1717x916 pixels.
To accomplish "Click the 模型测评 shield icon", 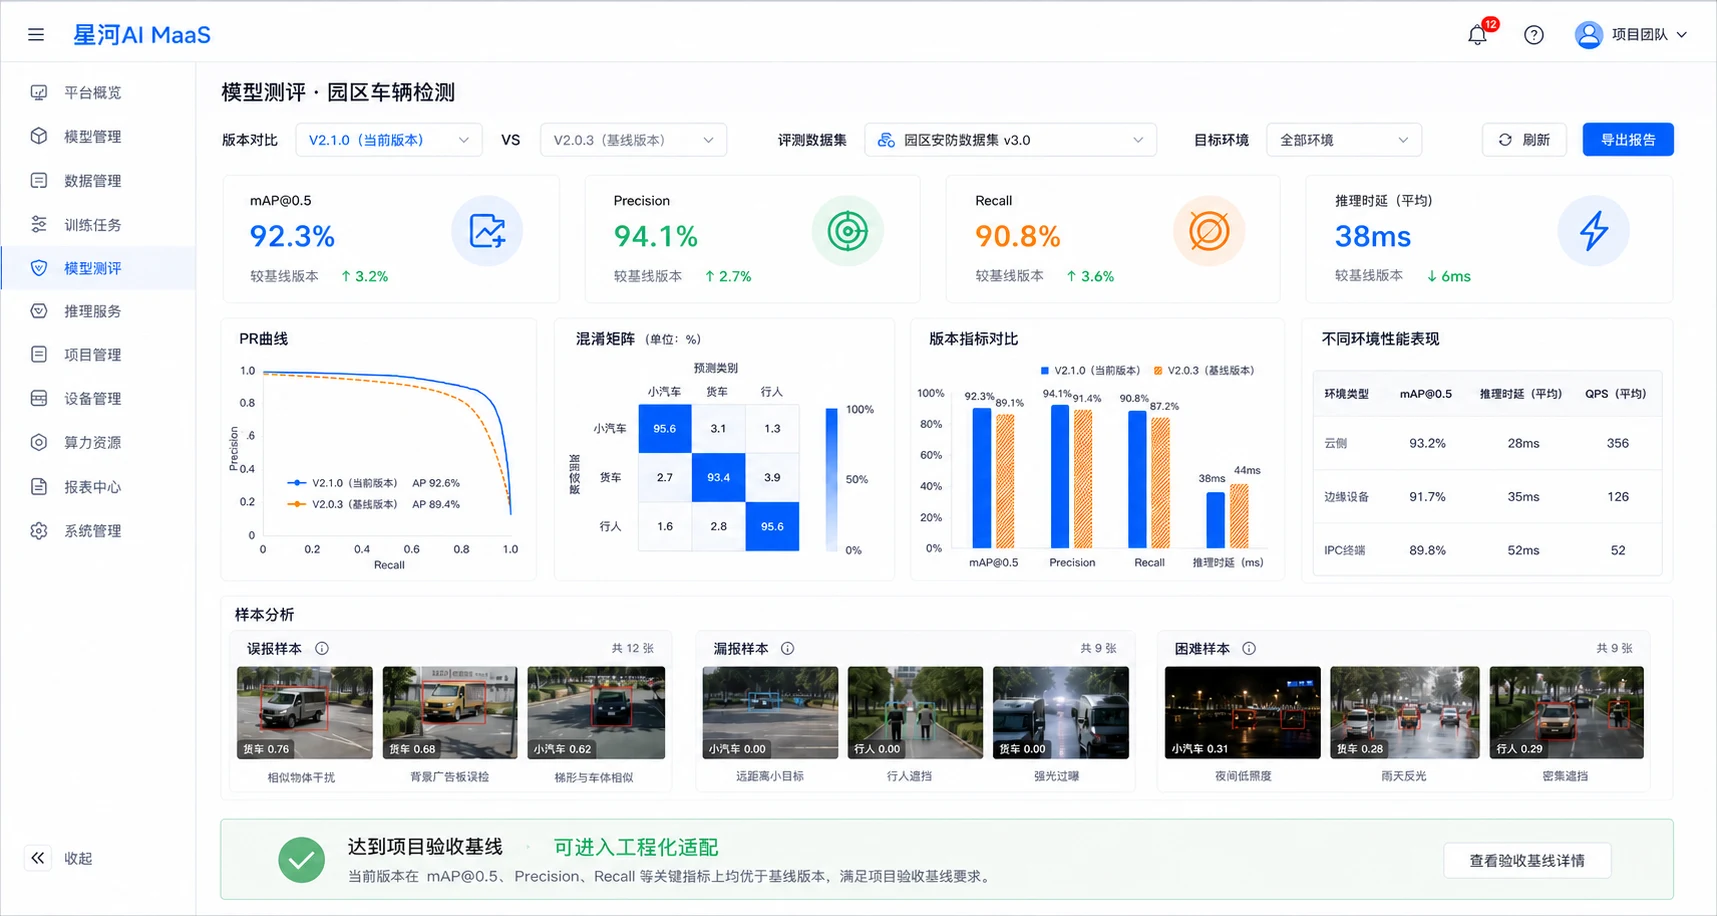I will click(39, 268).
